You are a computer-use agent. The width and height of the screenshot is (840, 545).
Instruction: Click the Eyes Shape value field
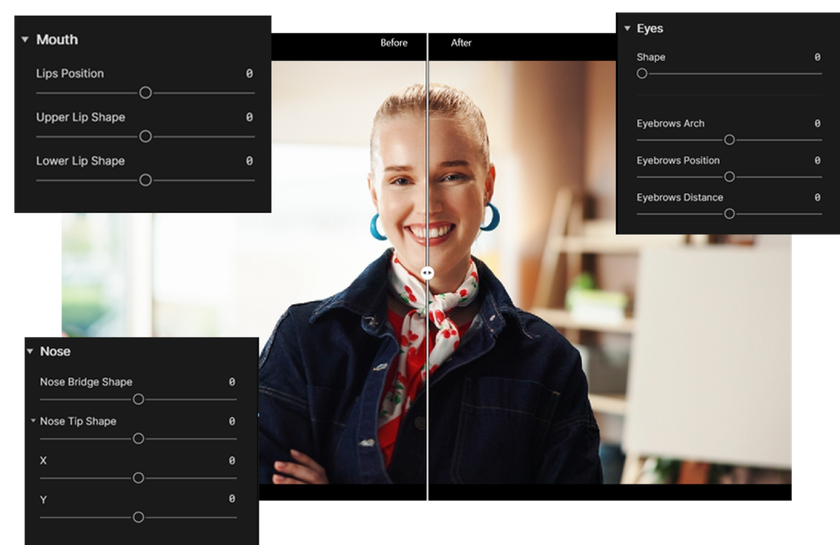[x=818, y=57]
